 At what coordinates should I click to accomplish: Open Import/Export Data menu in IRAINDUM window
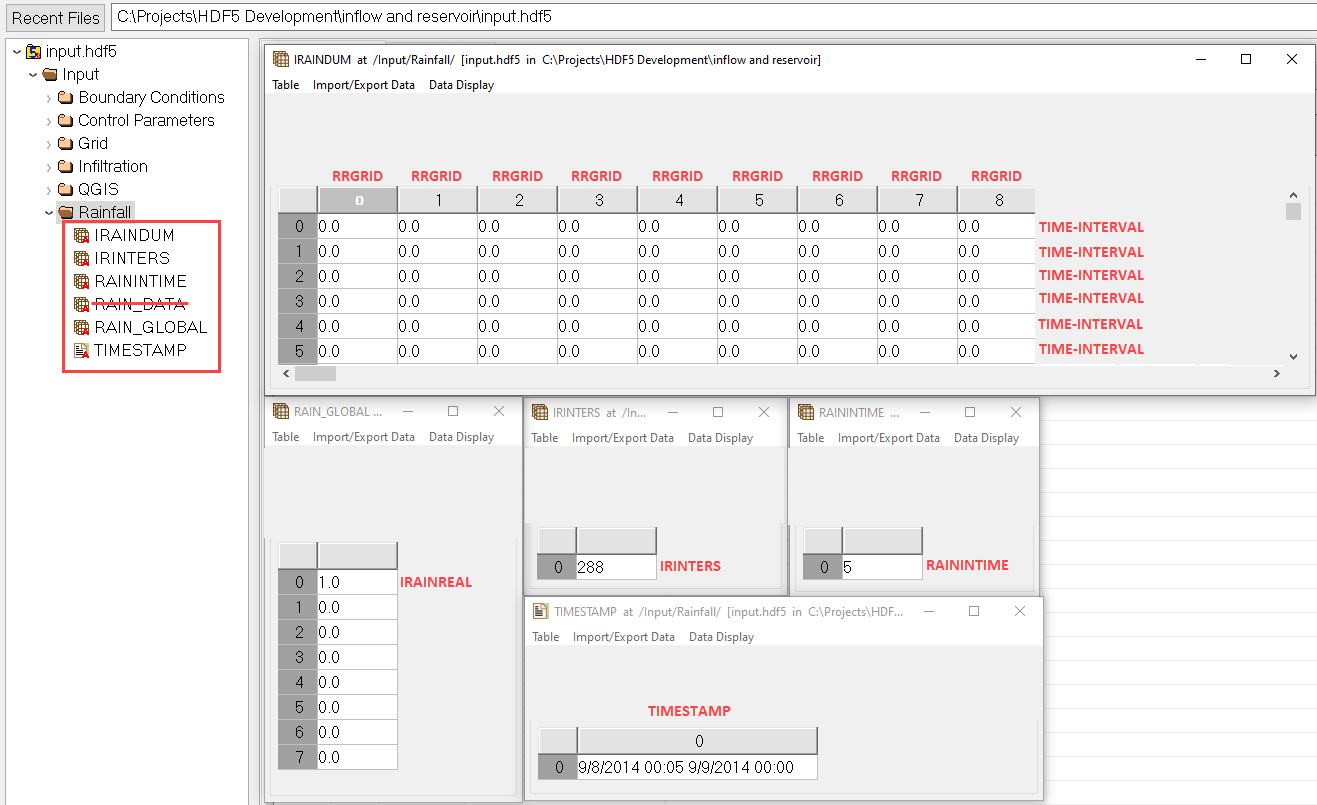[363, 85]
